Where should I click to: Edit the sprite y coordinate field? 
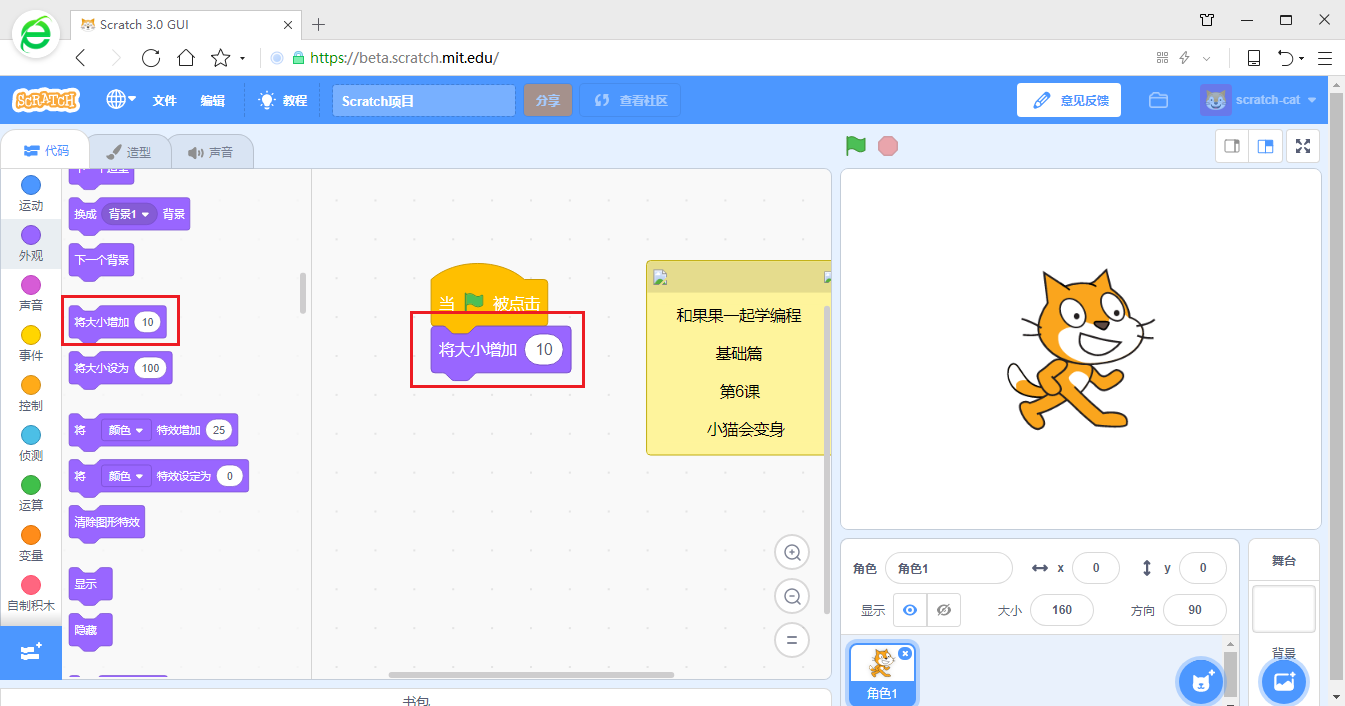tap(1203, 568)
